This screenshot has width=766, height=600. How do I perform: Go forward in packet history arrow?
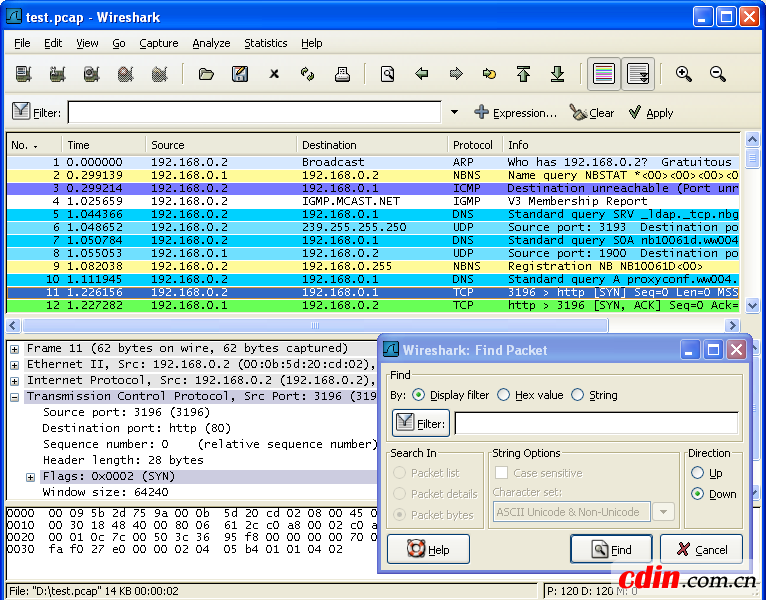pyautogui.click(x=456, y=74)
